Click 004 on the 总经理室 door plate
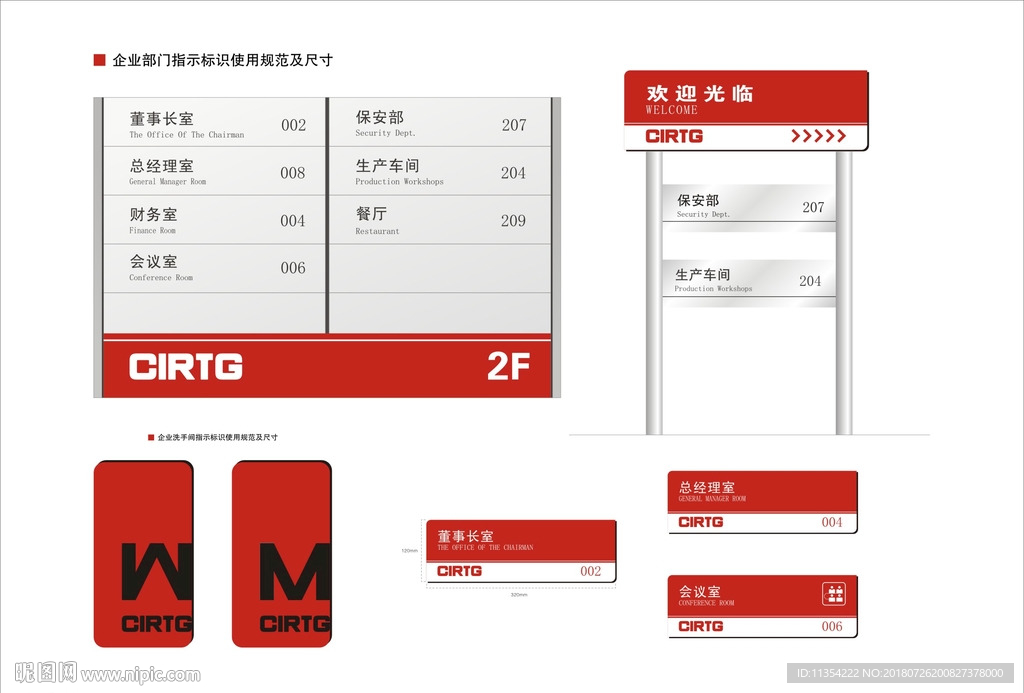 click(832, 522)
